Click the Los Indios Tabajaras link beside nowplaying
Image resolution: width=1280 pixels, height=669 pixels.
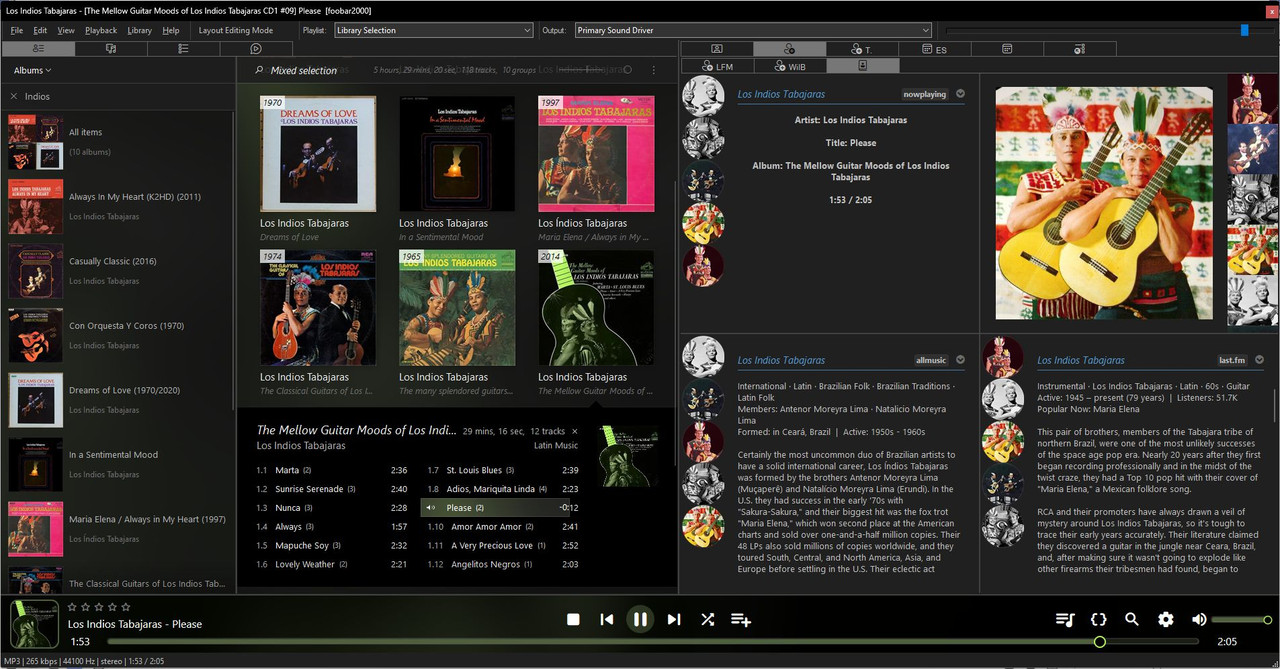781,94
